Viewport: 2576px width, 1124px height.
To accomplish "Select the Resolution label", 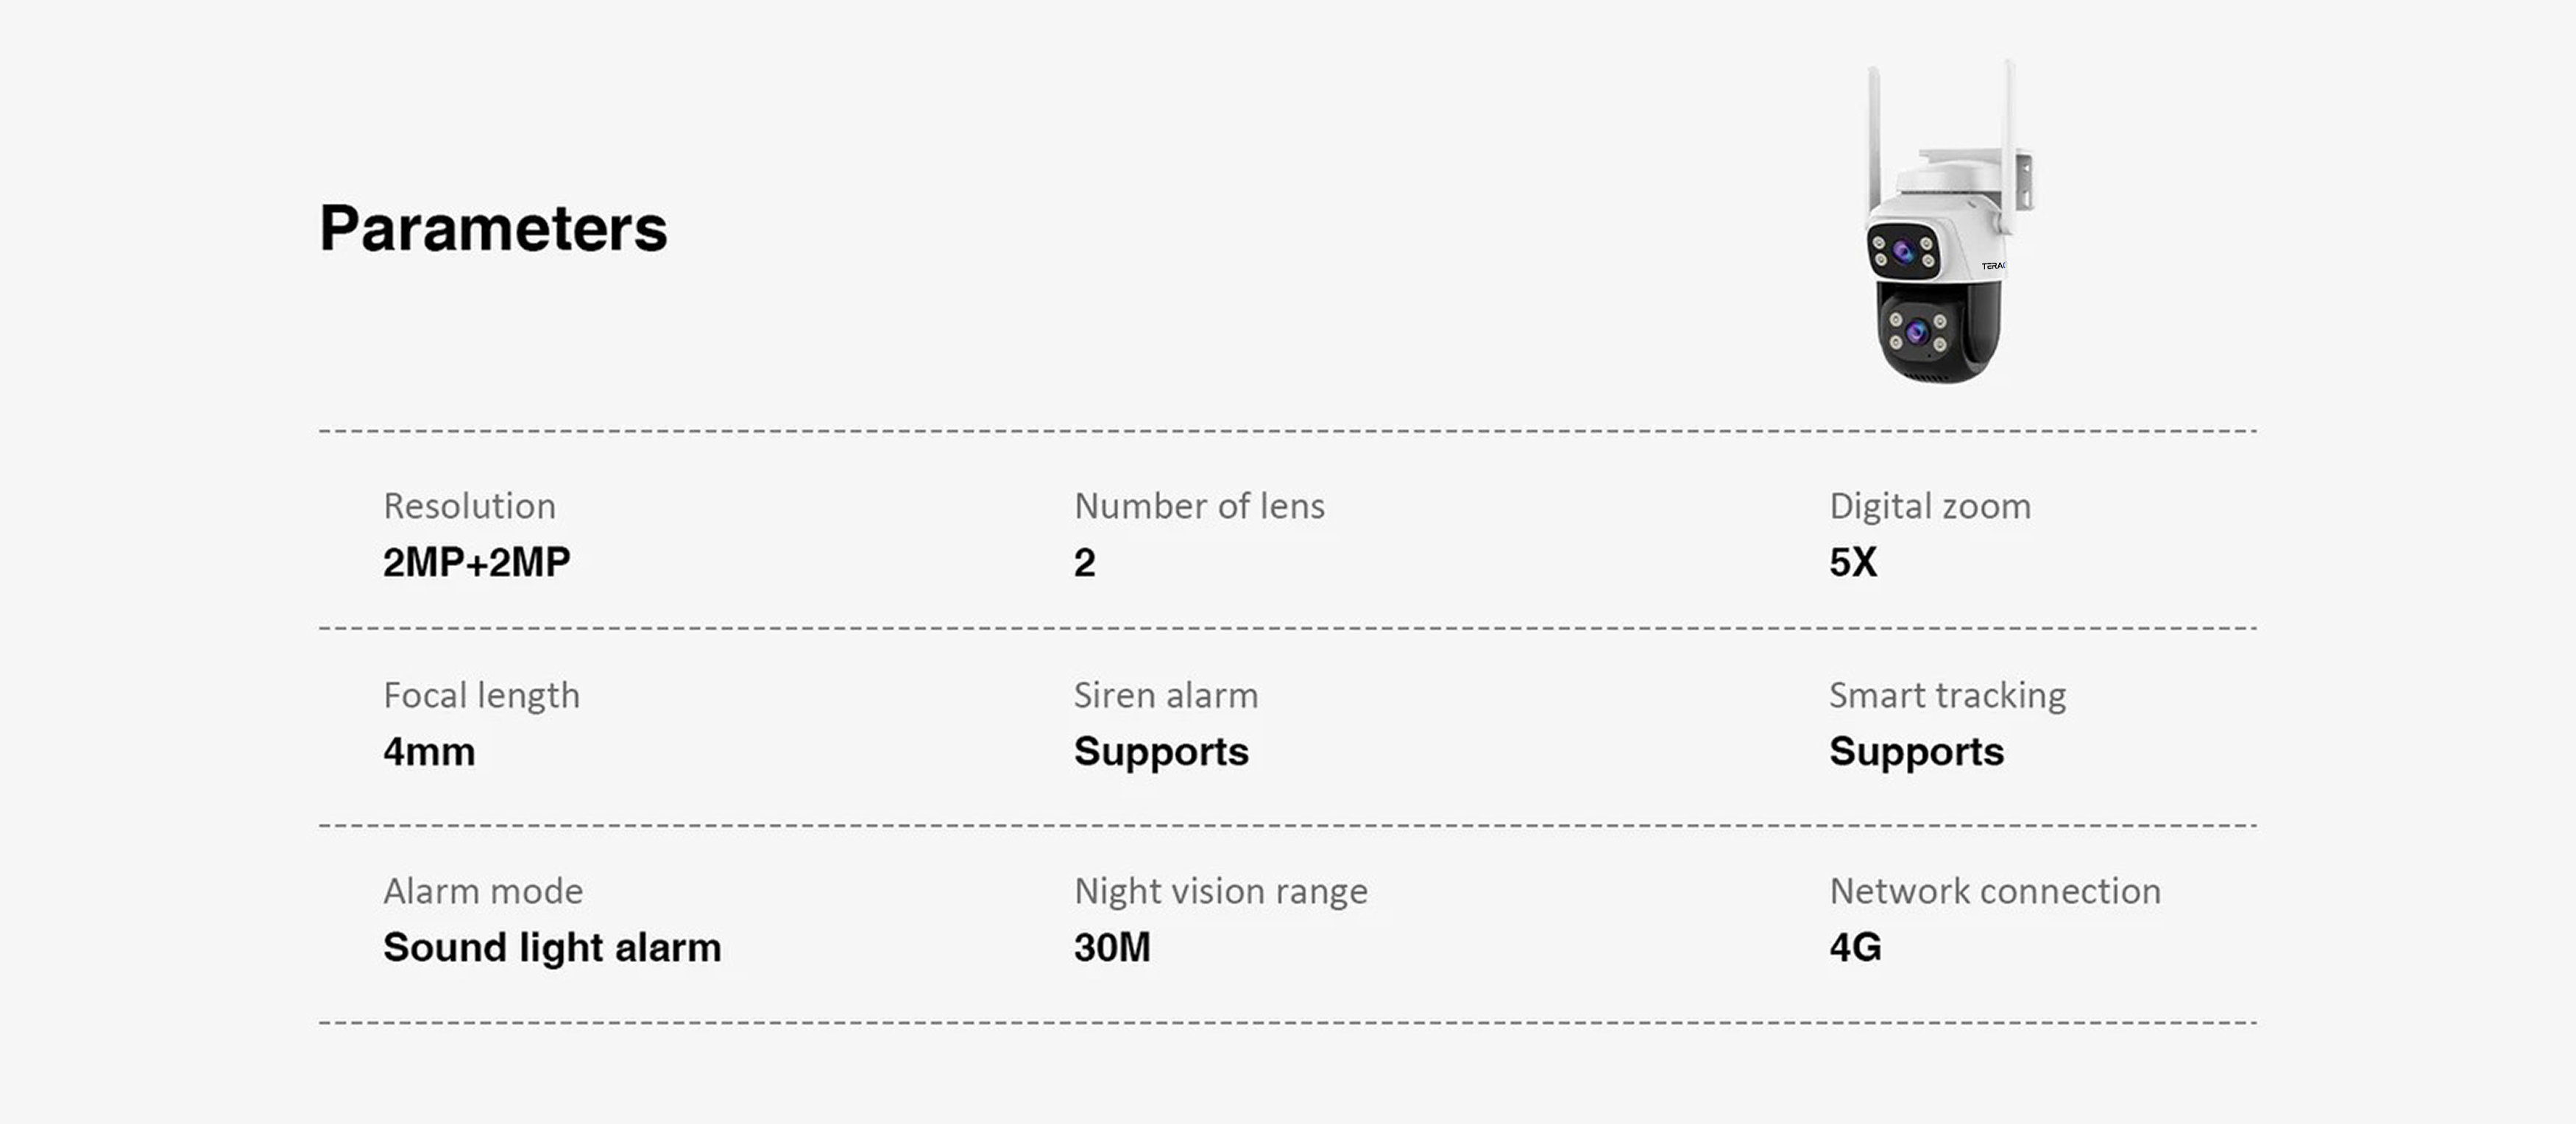I will pyautogui.click(x=469, y=506).
